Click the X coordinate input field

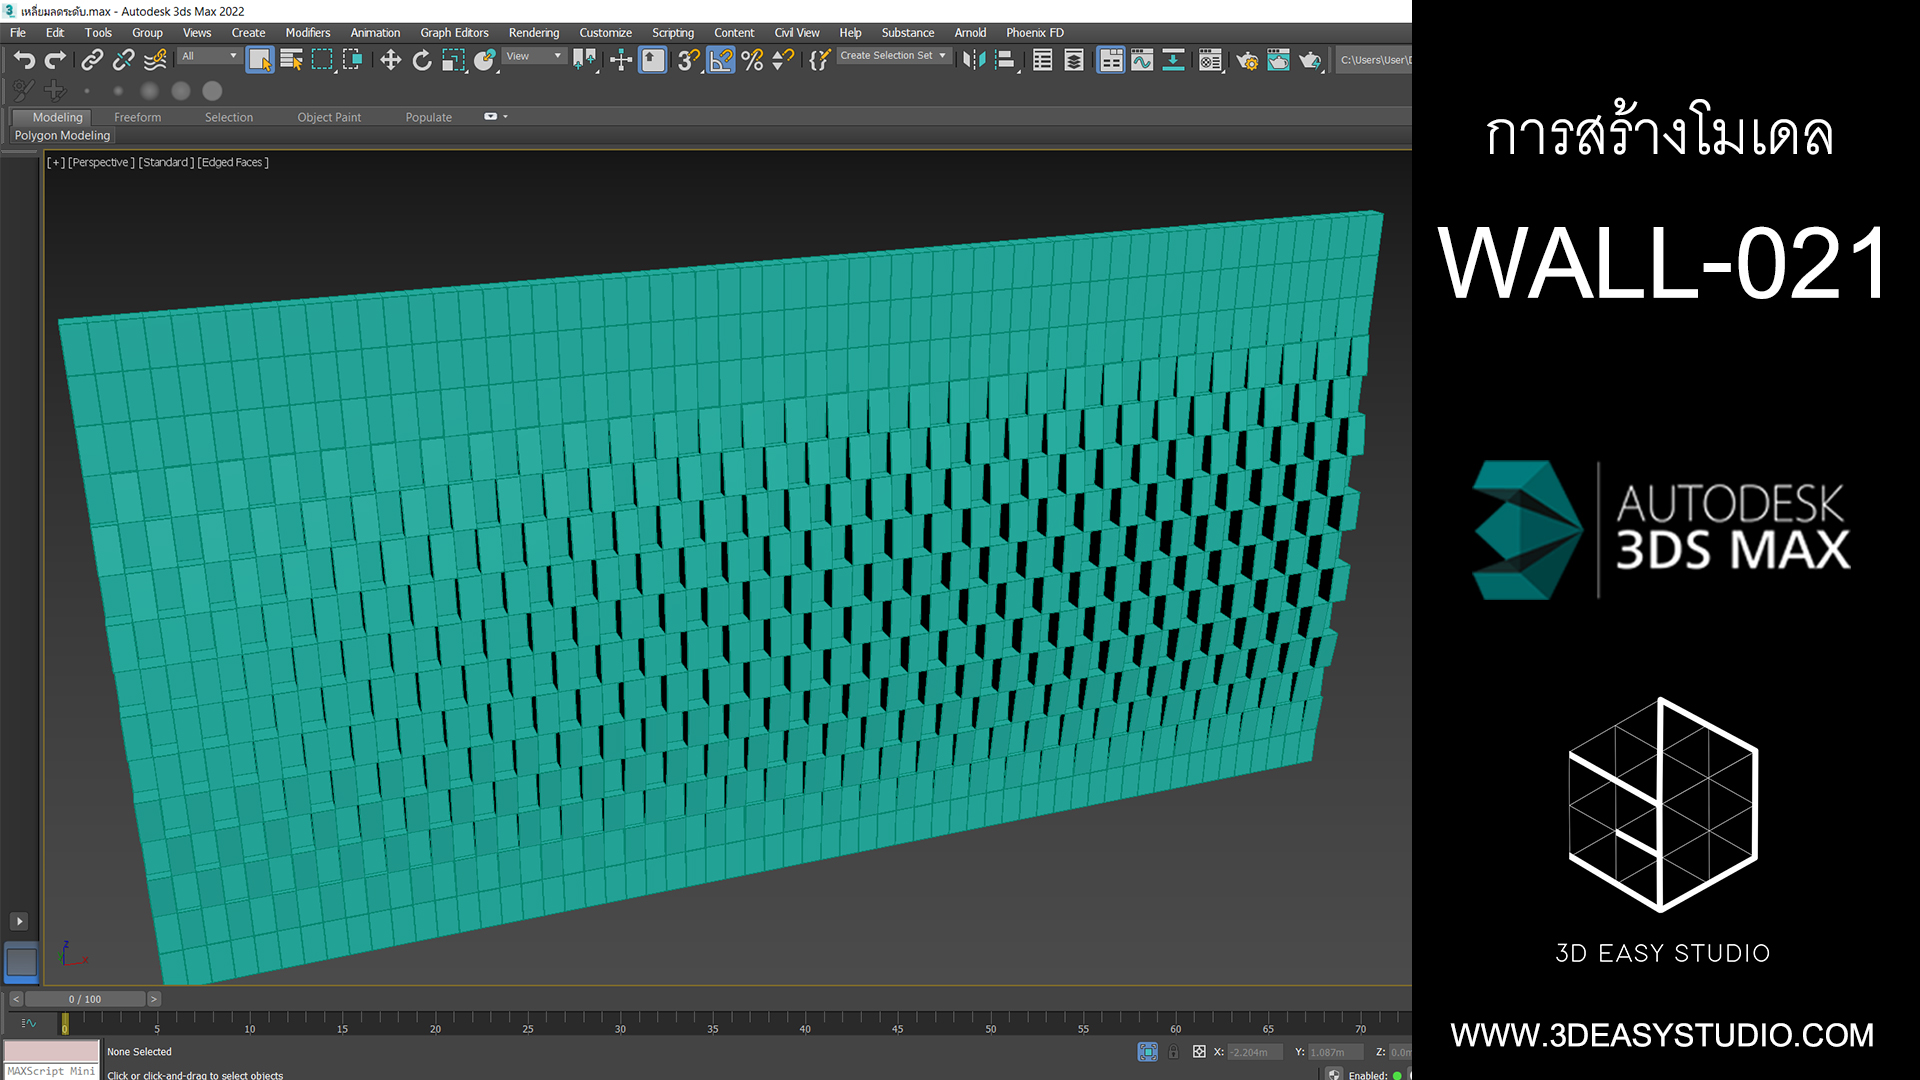point(1254,1052)
